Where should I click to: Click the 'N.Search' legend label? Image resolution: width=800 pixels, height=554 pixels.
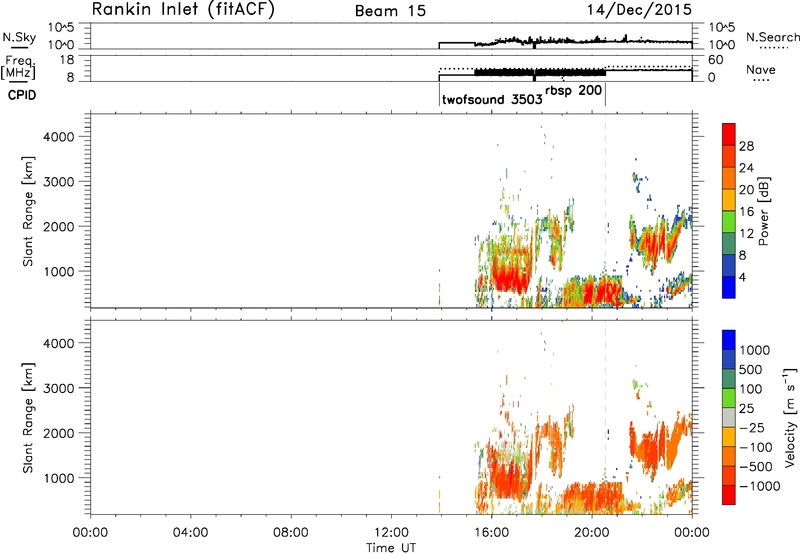[772, 37]
